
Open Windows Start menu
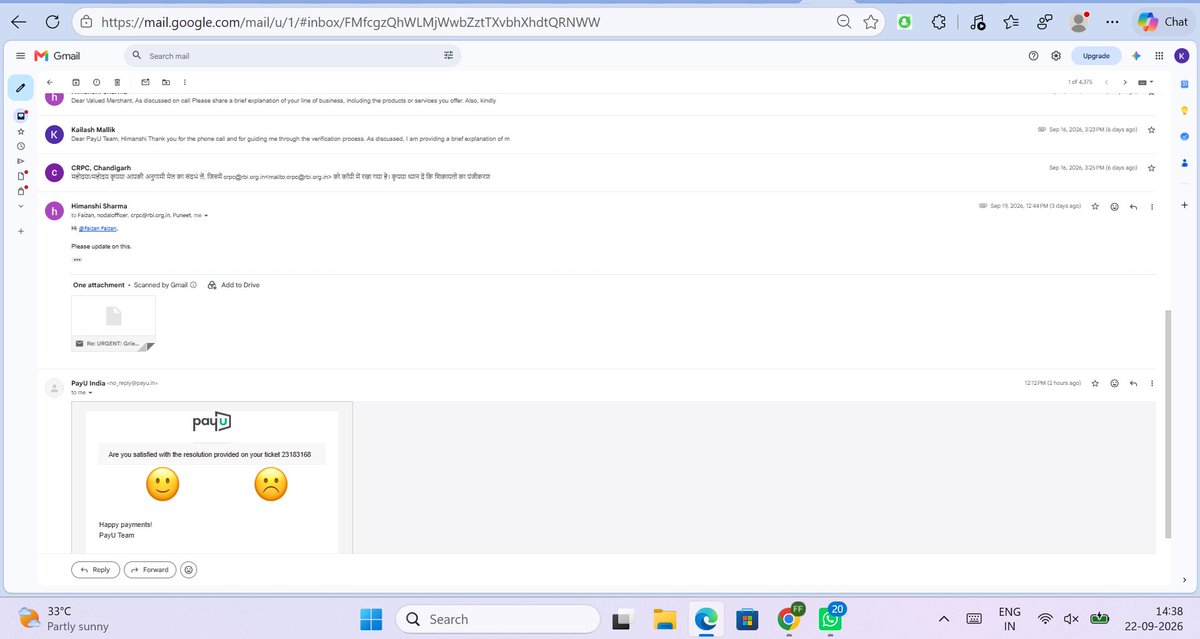click(x=372, y=619)
